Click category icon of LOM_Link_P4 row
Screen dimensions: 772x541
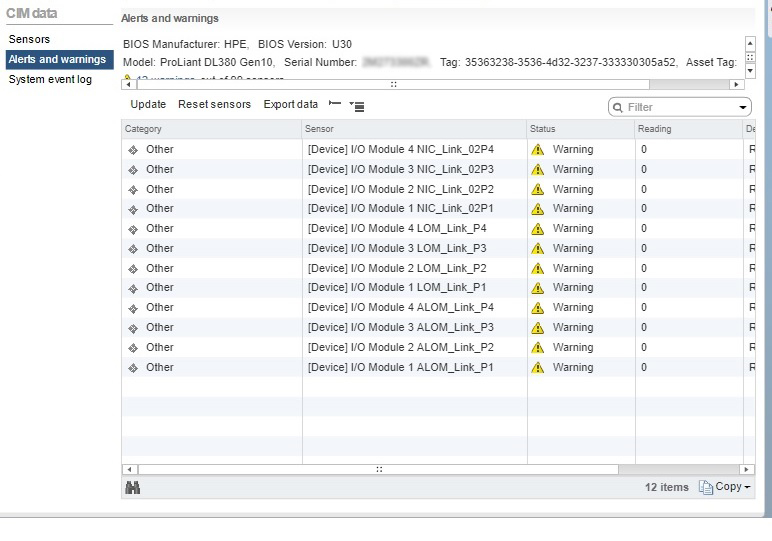(x=133, y=228)
